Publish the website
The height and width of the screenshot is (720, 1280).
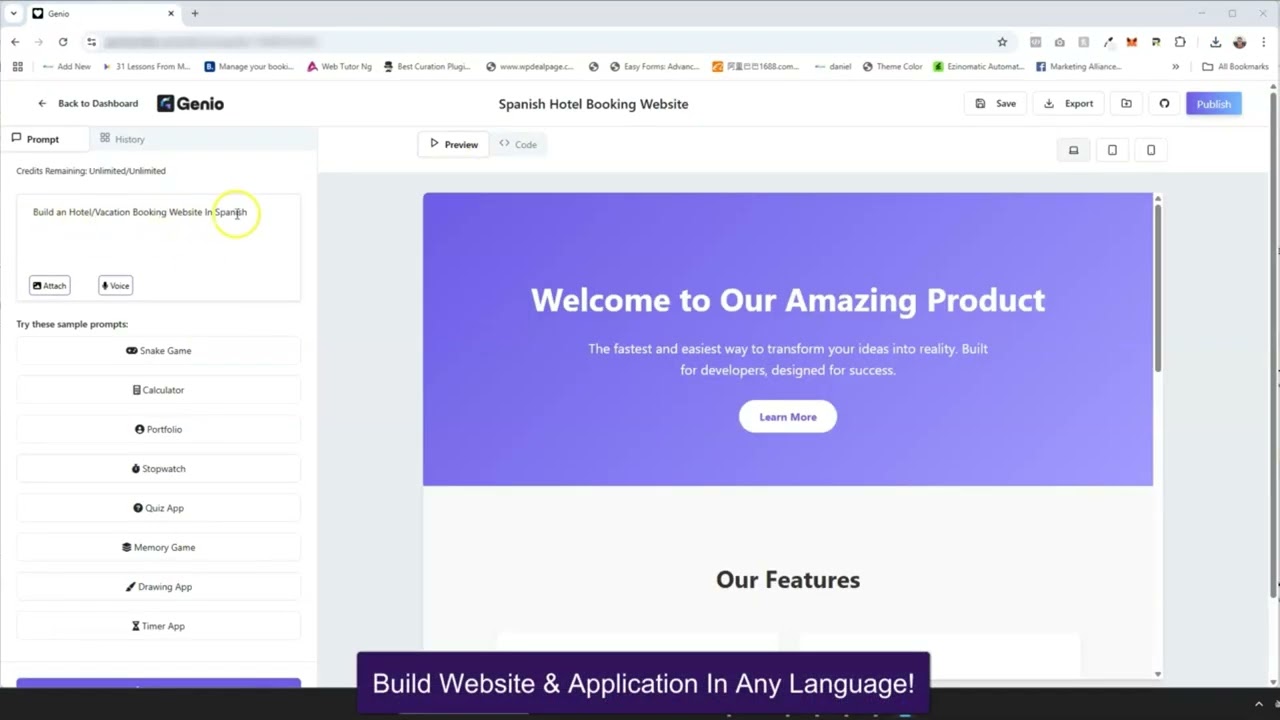coord(1213,104)
